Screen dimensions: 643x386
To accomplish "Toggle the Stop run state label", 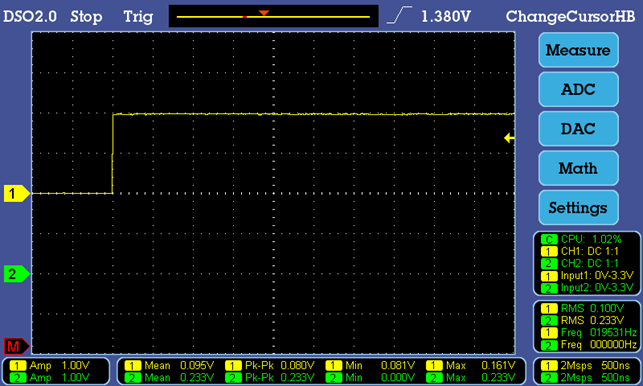I will tap(86, 16).
